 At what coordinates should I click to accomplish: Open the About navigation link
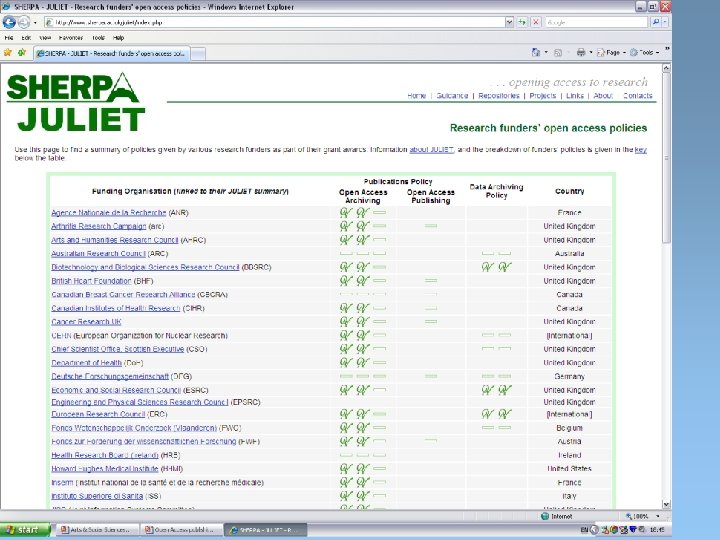603,96
